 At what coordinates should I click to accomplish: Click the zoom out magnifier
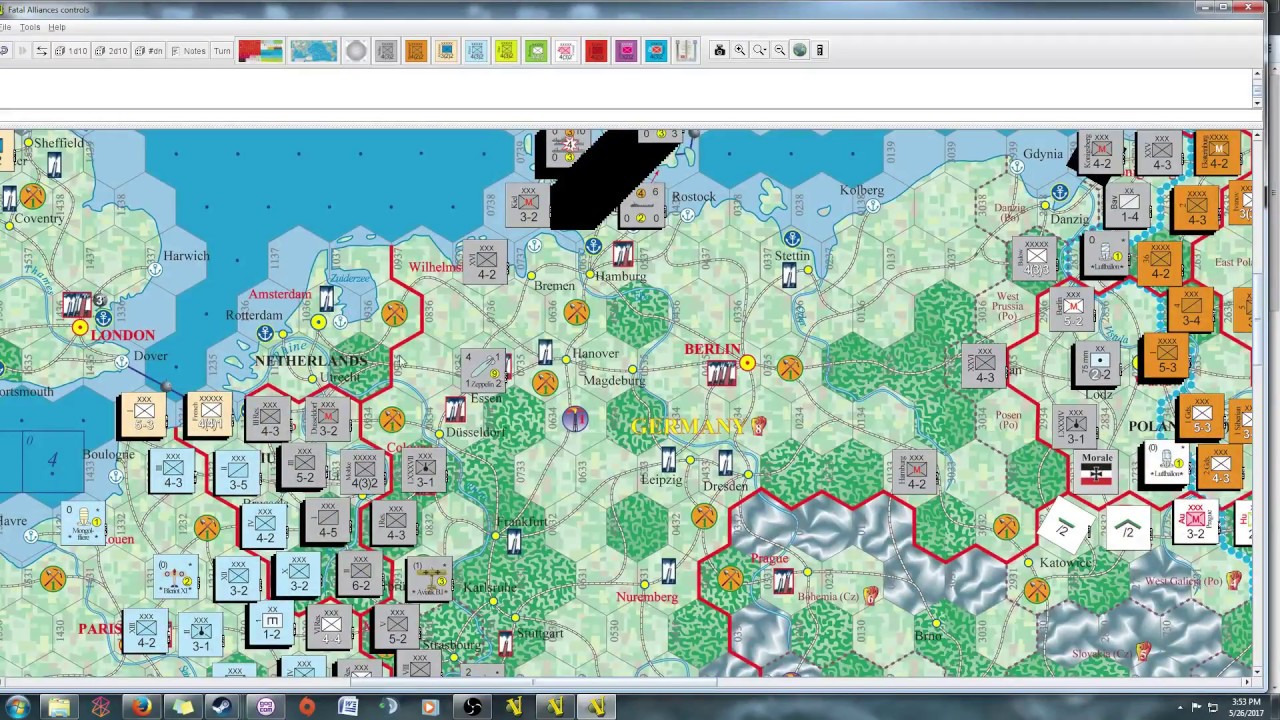(x=780, y=50)
